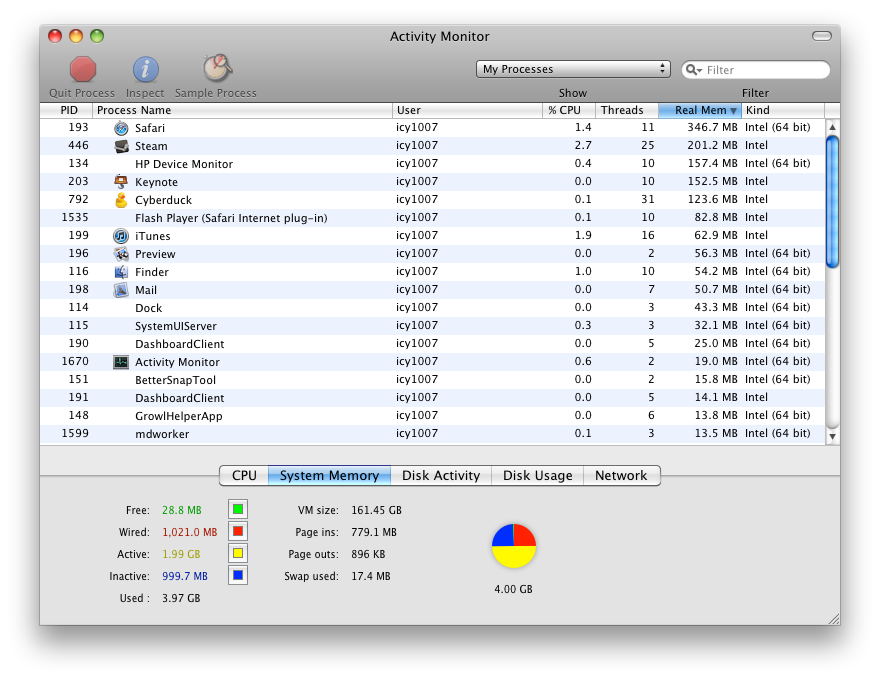Select the Activity Monitor row icon

121,362
